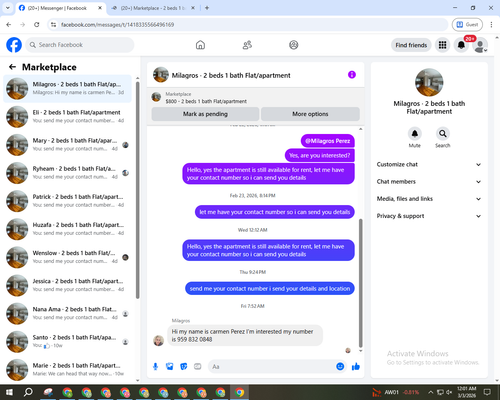Open the Home feed icon
Image resolution: width=500 pixels, height=400 pixels.
click(x=200, y=45)
